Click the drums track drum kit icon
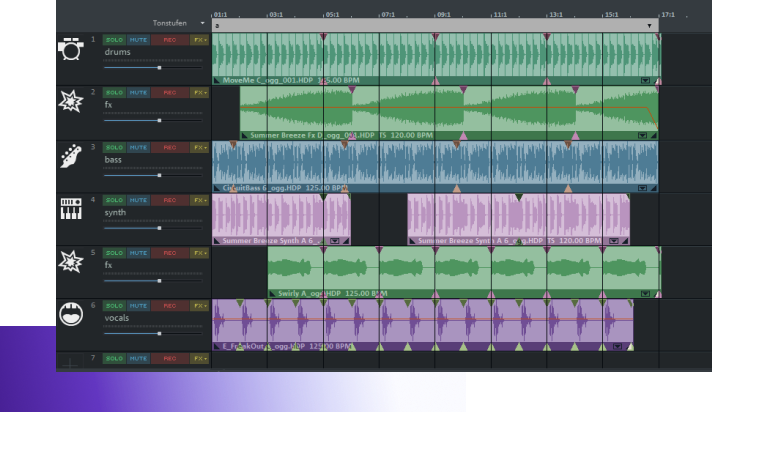The image size is (774, 475). 71,49
